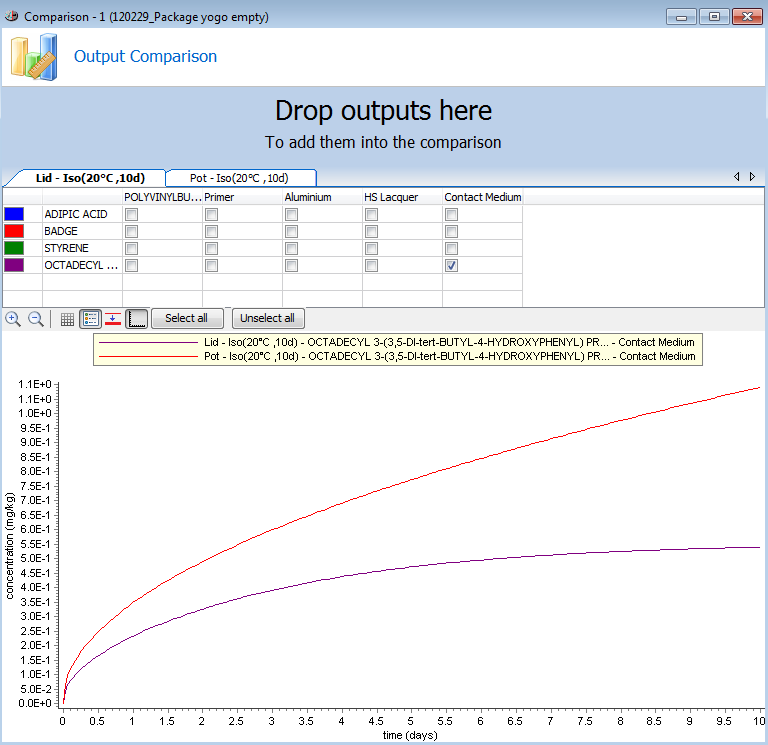Click the red limit line icon
The height and width of the screenshot is (745, 768).
click(x=113, y=319)
